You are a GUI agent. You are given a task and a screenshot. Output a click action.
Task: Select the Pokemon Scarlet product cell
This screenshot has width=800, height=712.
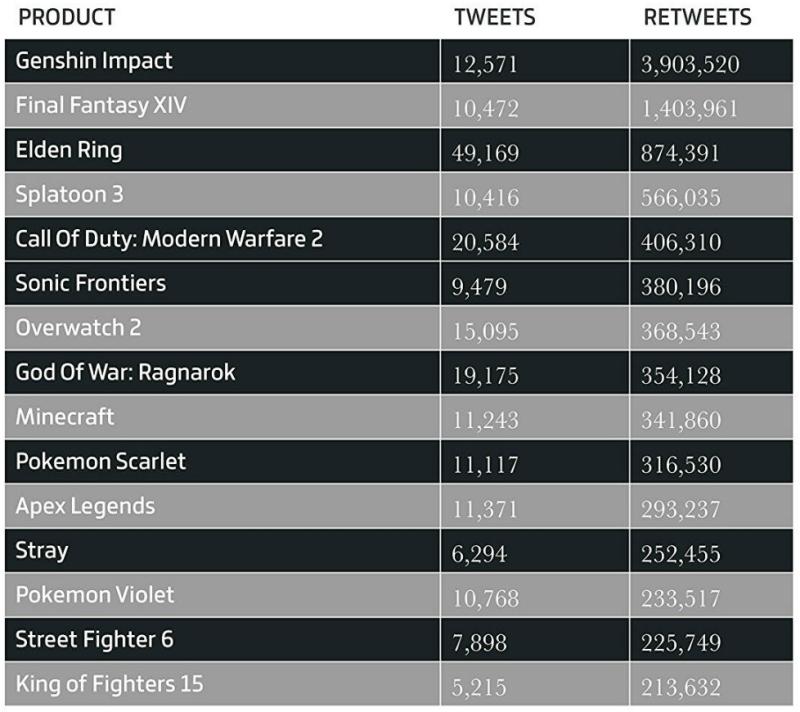(x=100, y=462)
